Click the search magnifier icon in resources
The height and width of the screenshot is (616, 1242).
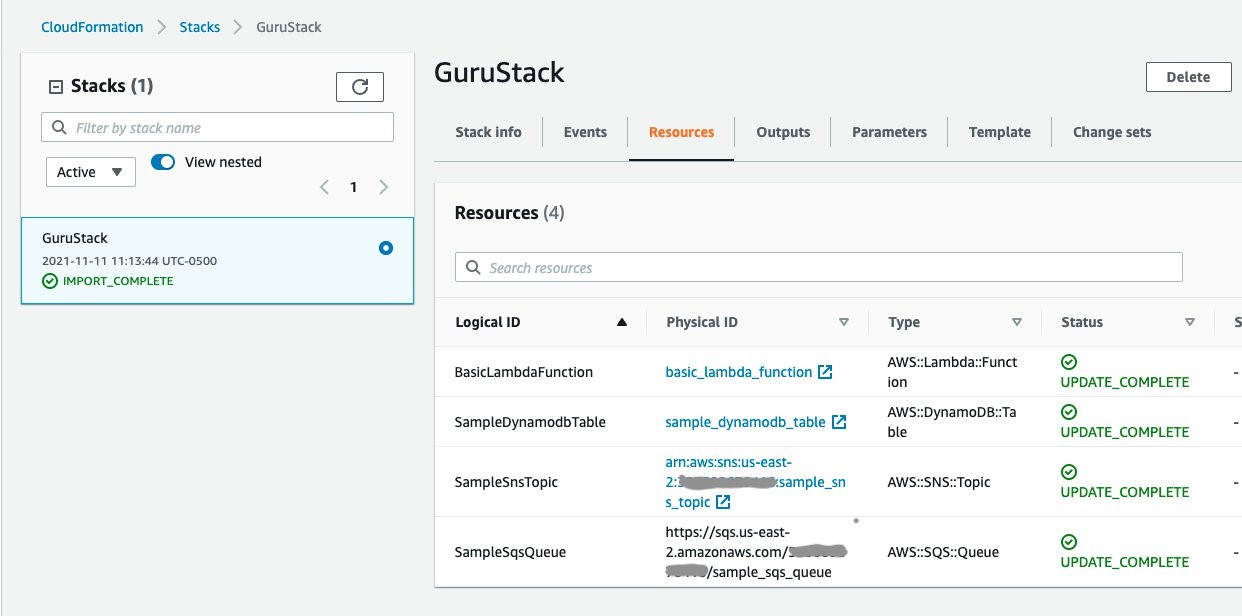[472, 268]
